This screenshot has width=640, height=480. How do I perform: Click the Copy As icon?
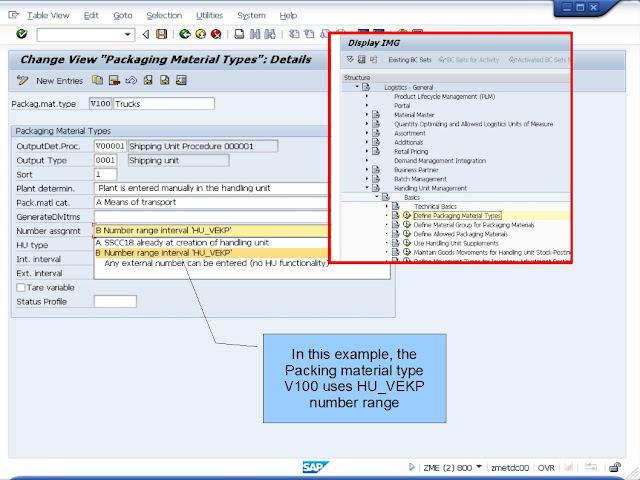98,80
